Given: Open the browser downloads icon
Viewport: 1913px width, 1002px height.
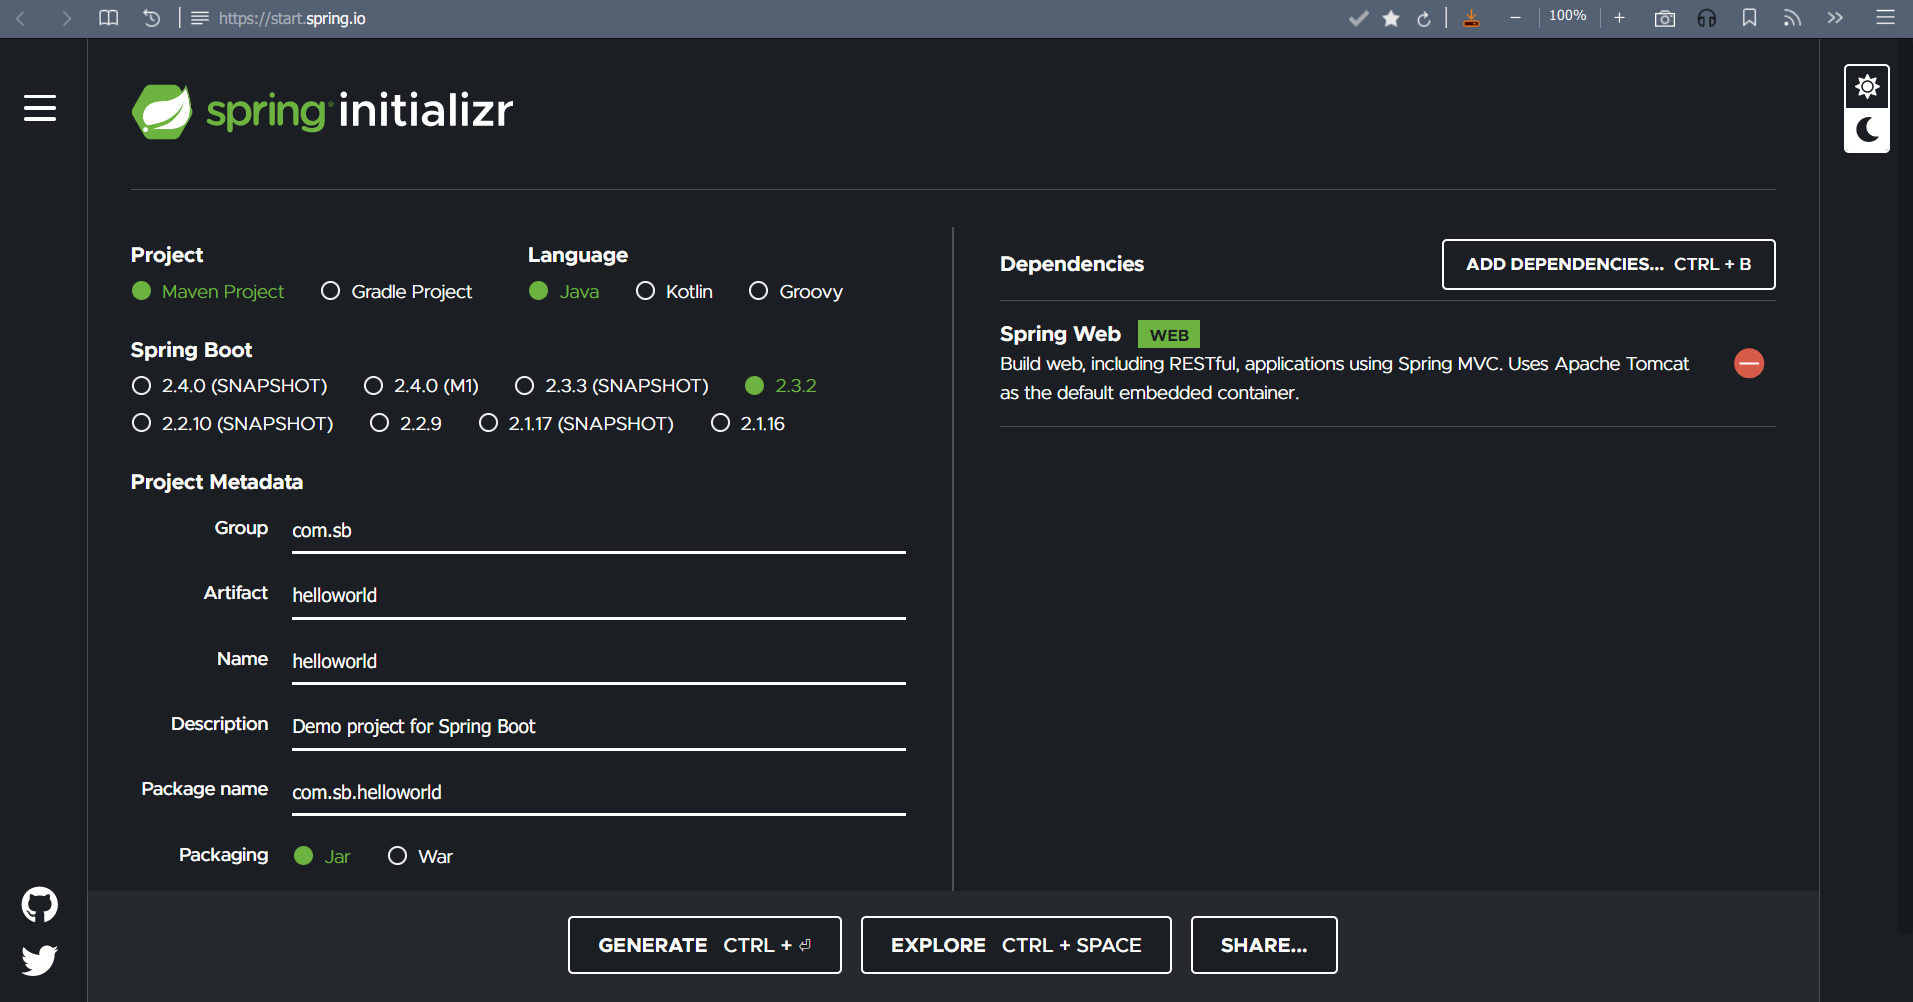Looking at the screenshot, I should click(x=1471, y=18).
